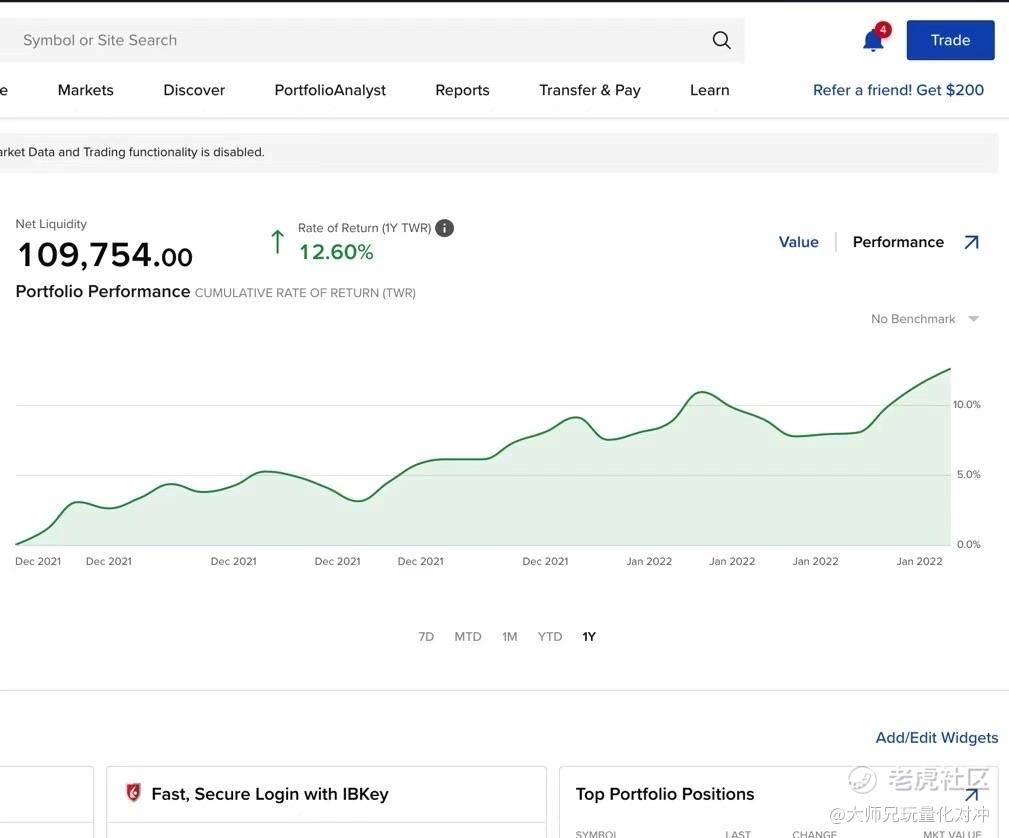This screenshot has width=1009, height=838.
Task: Select the 7D time range
Action: coord(426,637)
